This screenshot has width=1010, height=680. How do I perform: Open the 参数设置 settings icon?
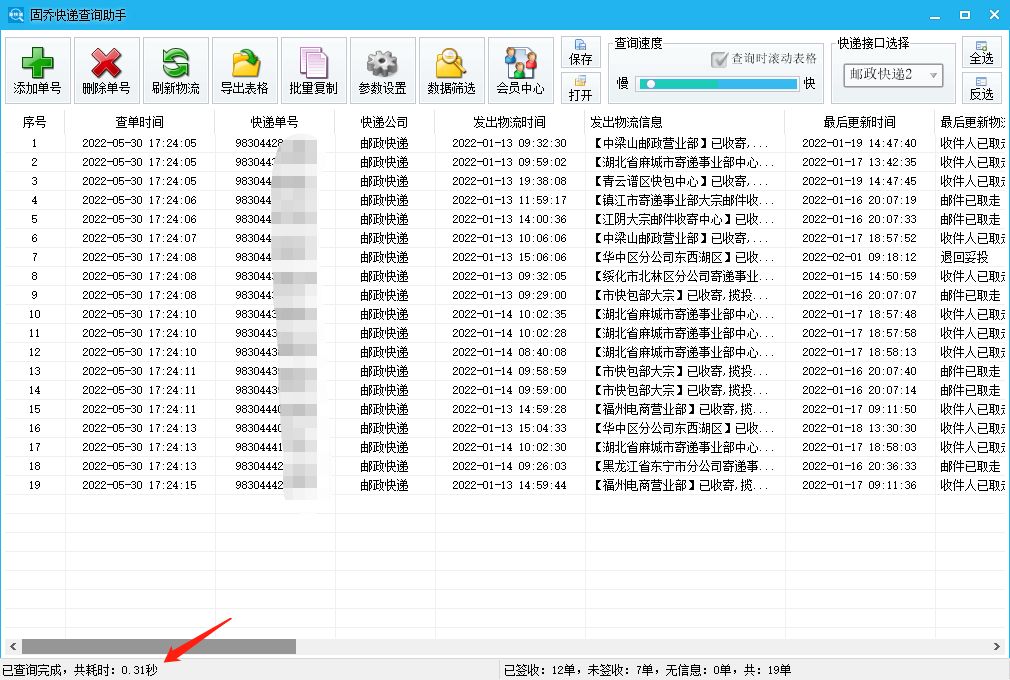tap(381, 68)
